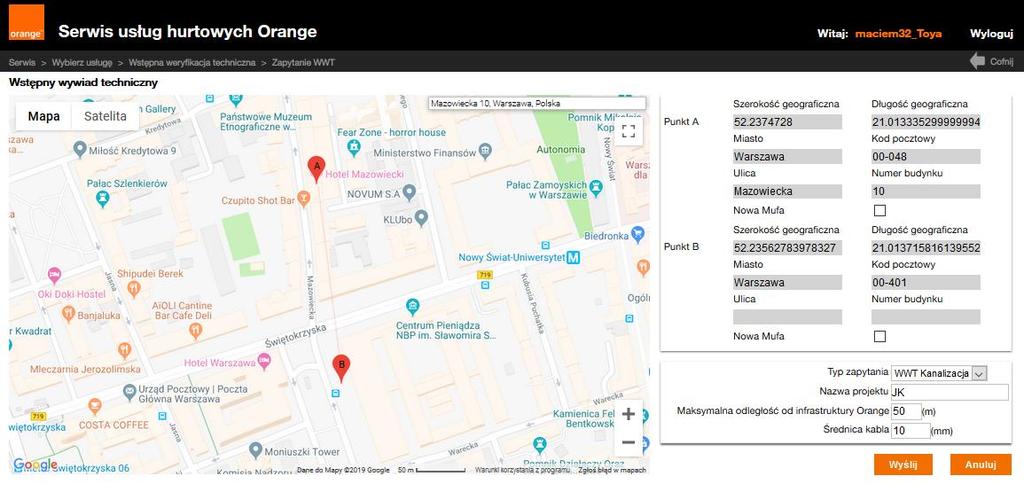Screen dimensions: 1024x484
Task: Toggle fullscreen map view icon
Action: pos(628,131)
